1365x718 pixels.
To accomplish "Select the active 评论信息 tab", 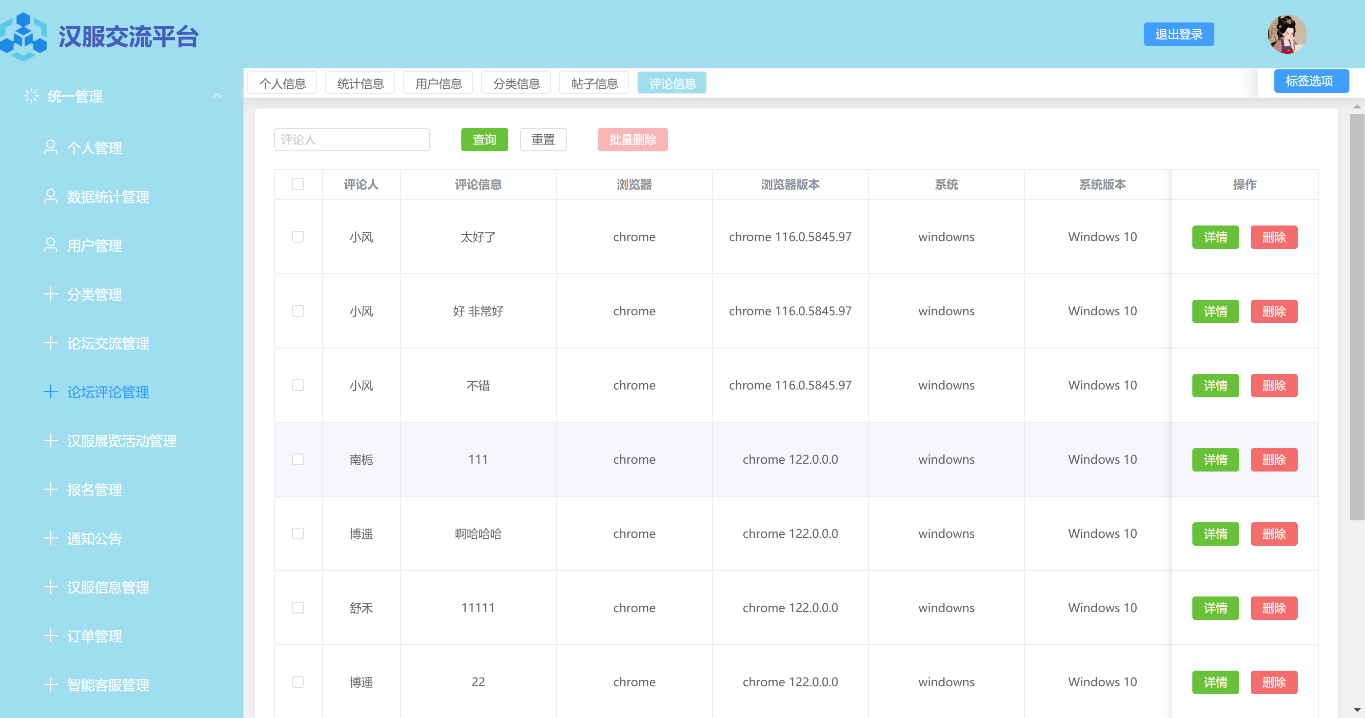I will (672, 83).
